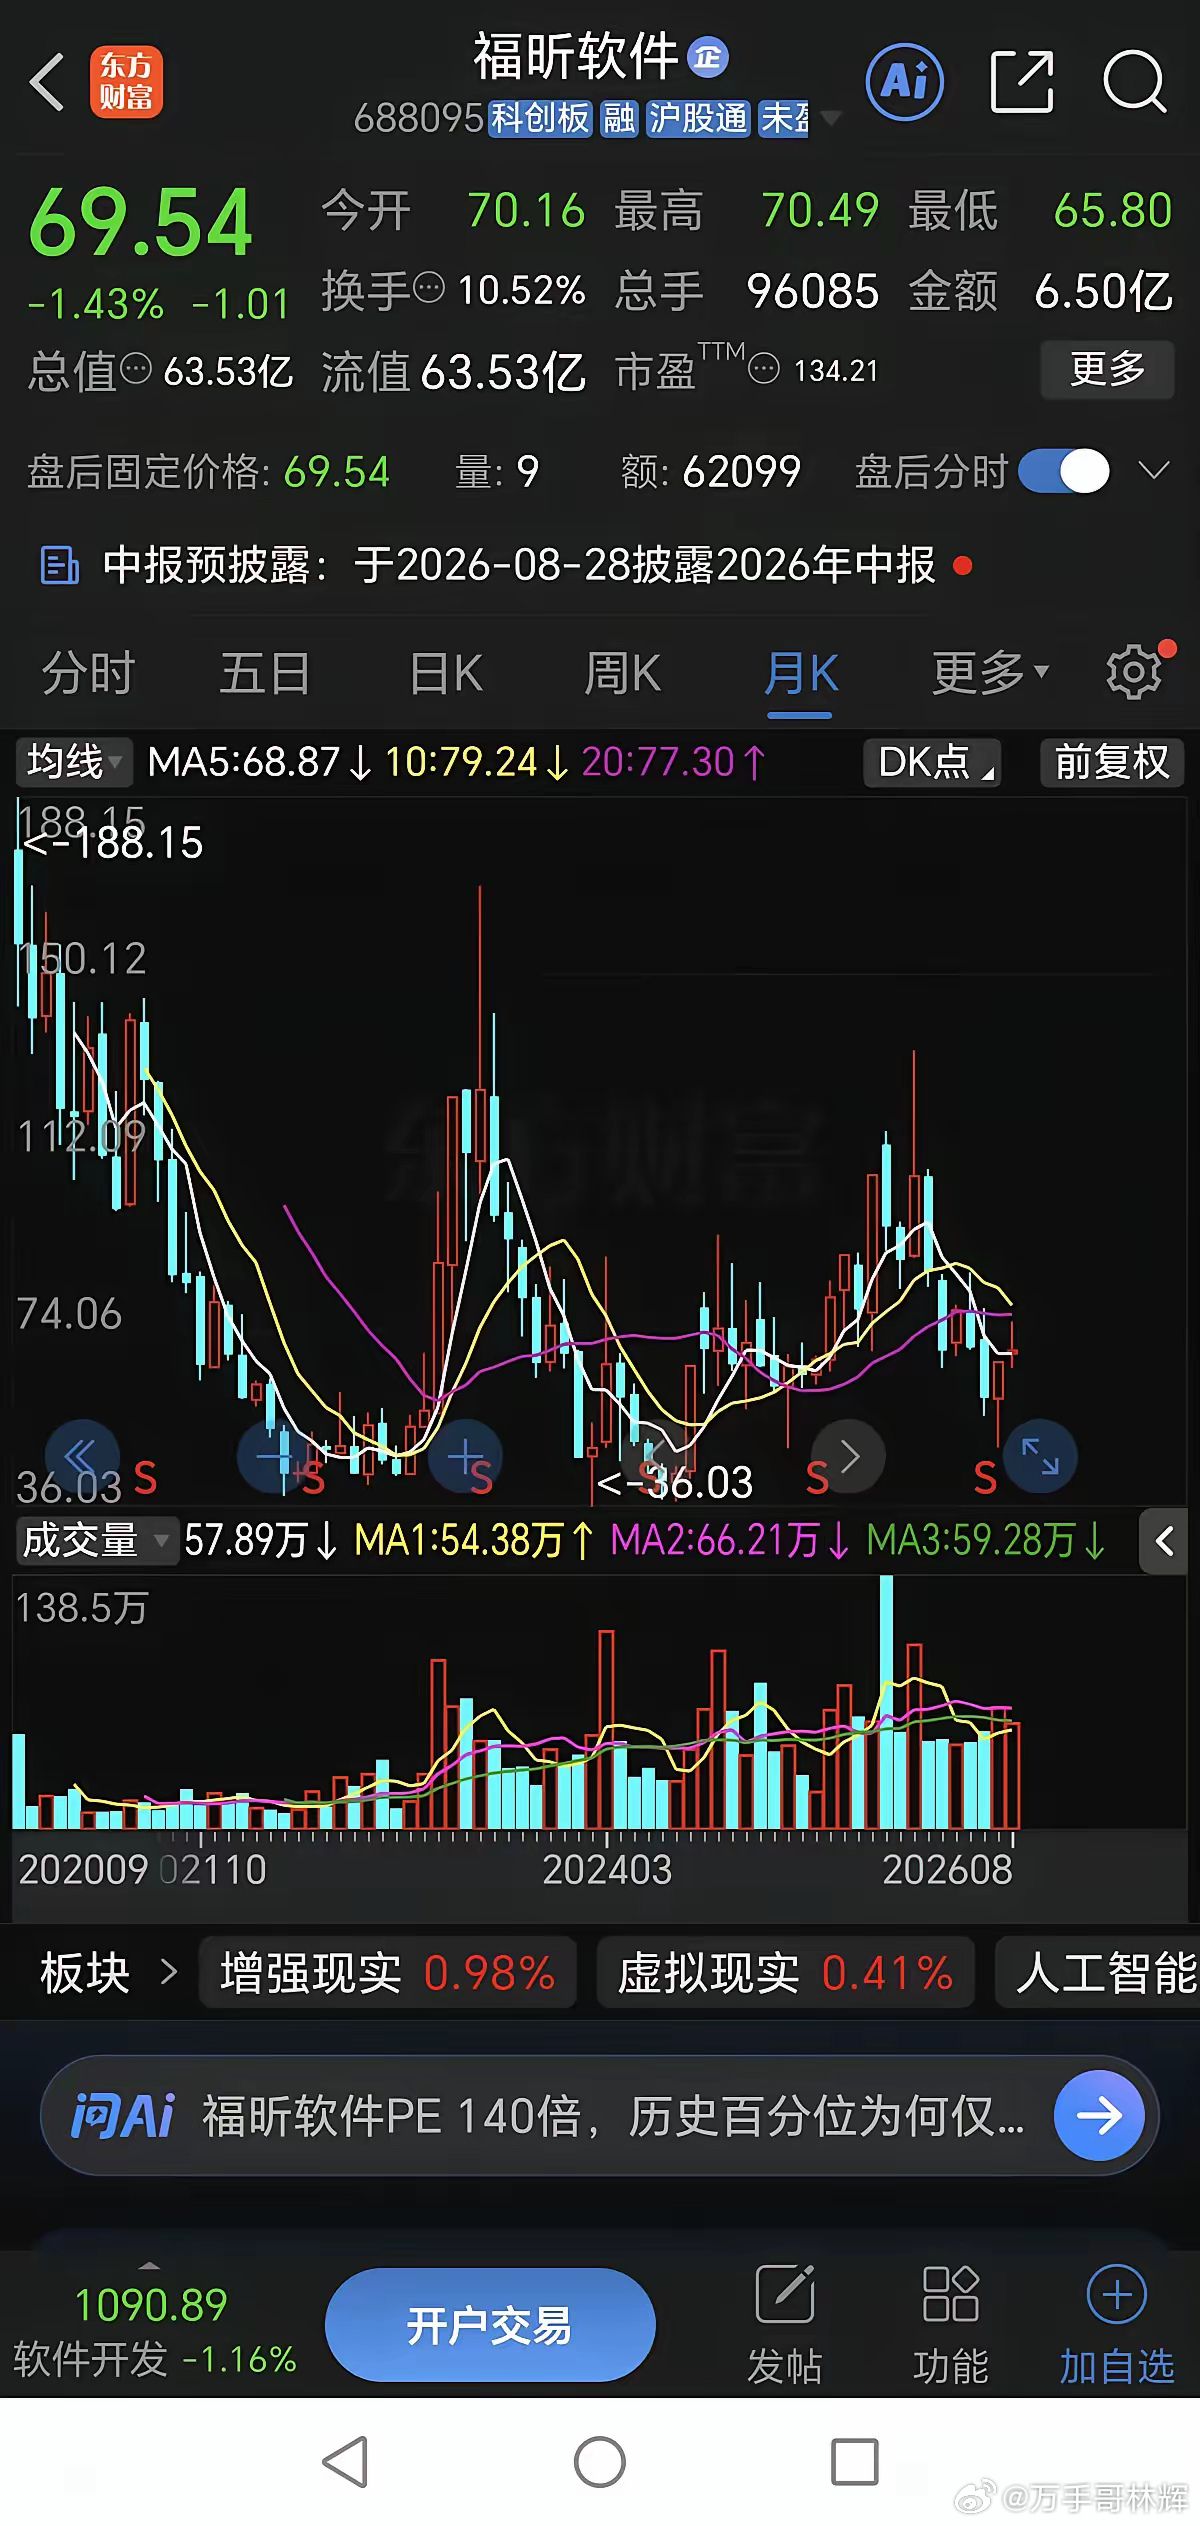
Task: Expand the 板块 chevron
Action: coord(169,1972)
